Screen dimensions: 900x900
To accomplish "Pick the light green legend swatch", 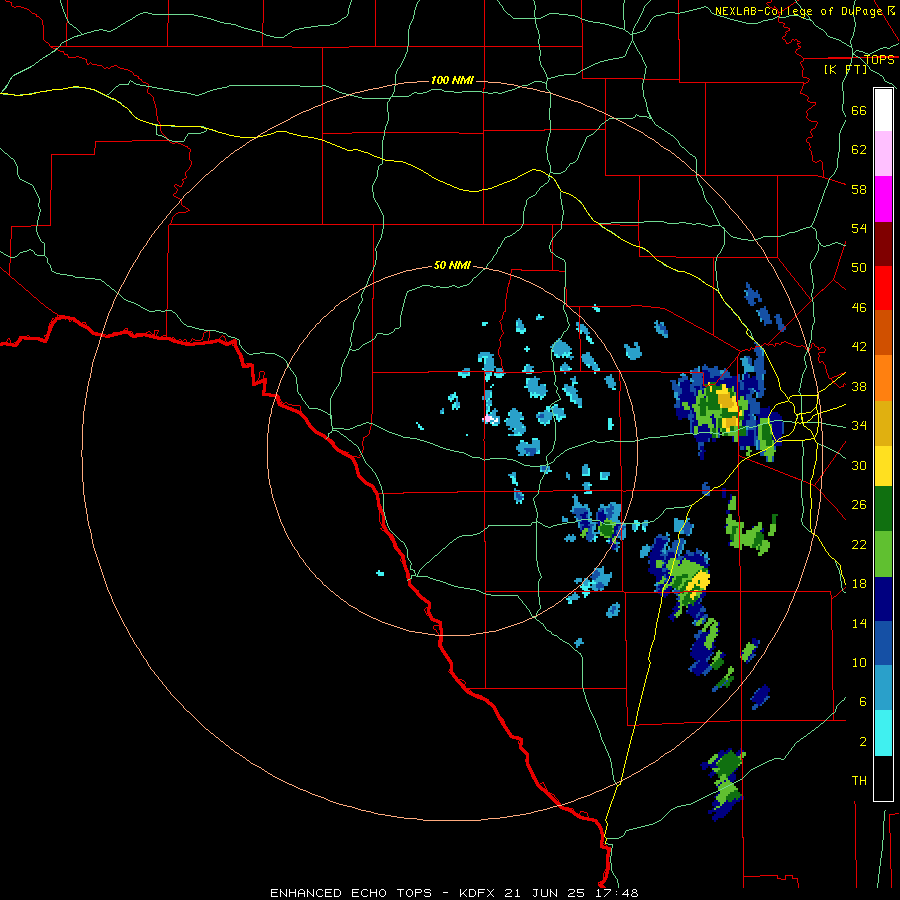I will (x=883, y=554).
